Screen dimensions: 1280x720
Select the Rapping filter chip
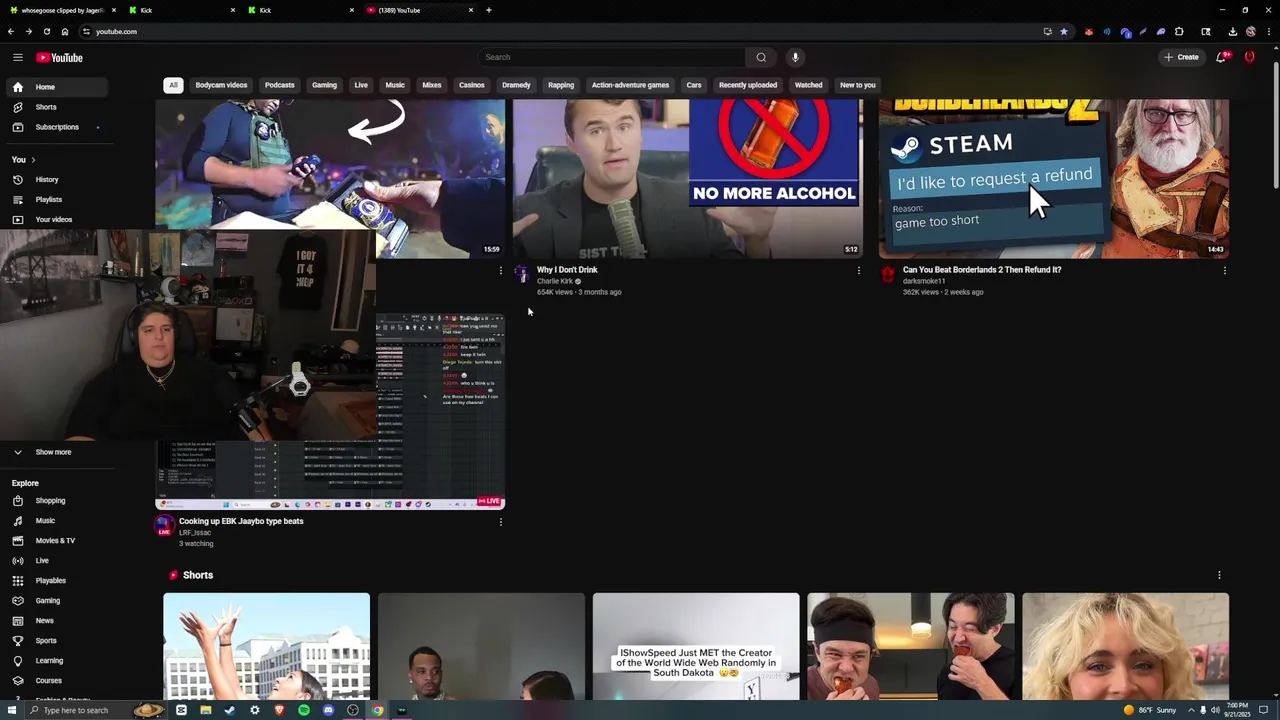(561, 85)
